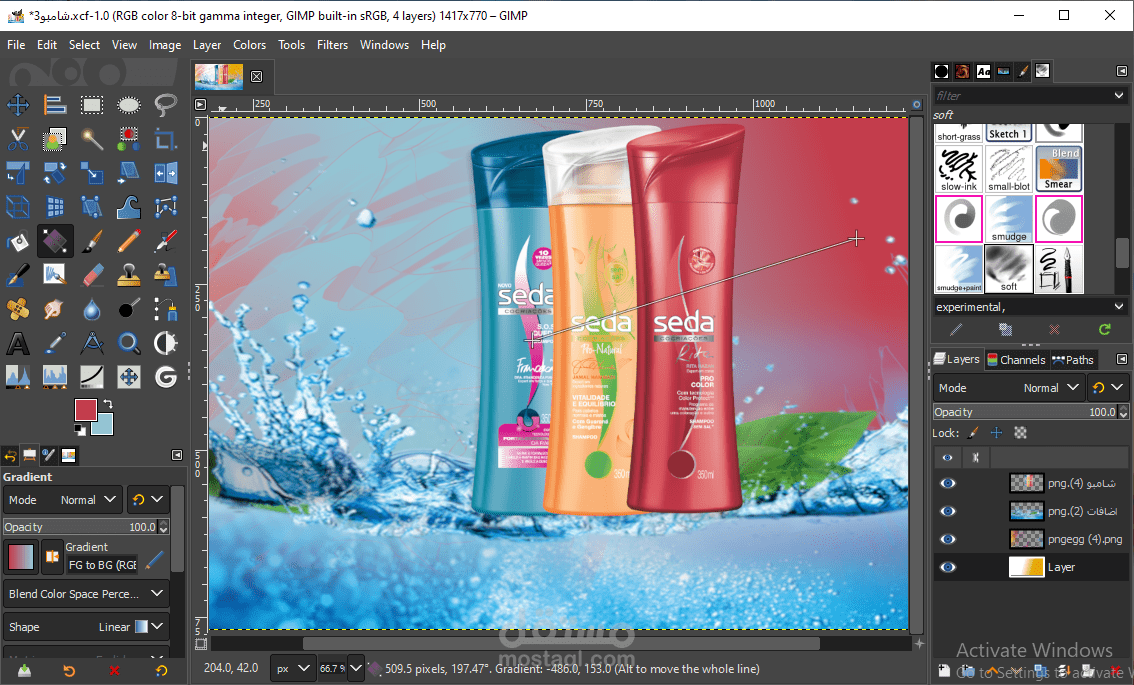
Task: Toggle visibility of the layer named Layer
Action: [947, 567]
